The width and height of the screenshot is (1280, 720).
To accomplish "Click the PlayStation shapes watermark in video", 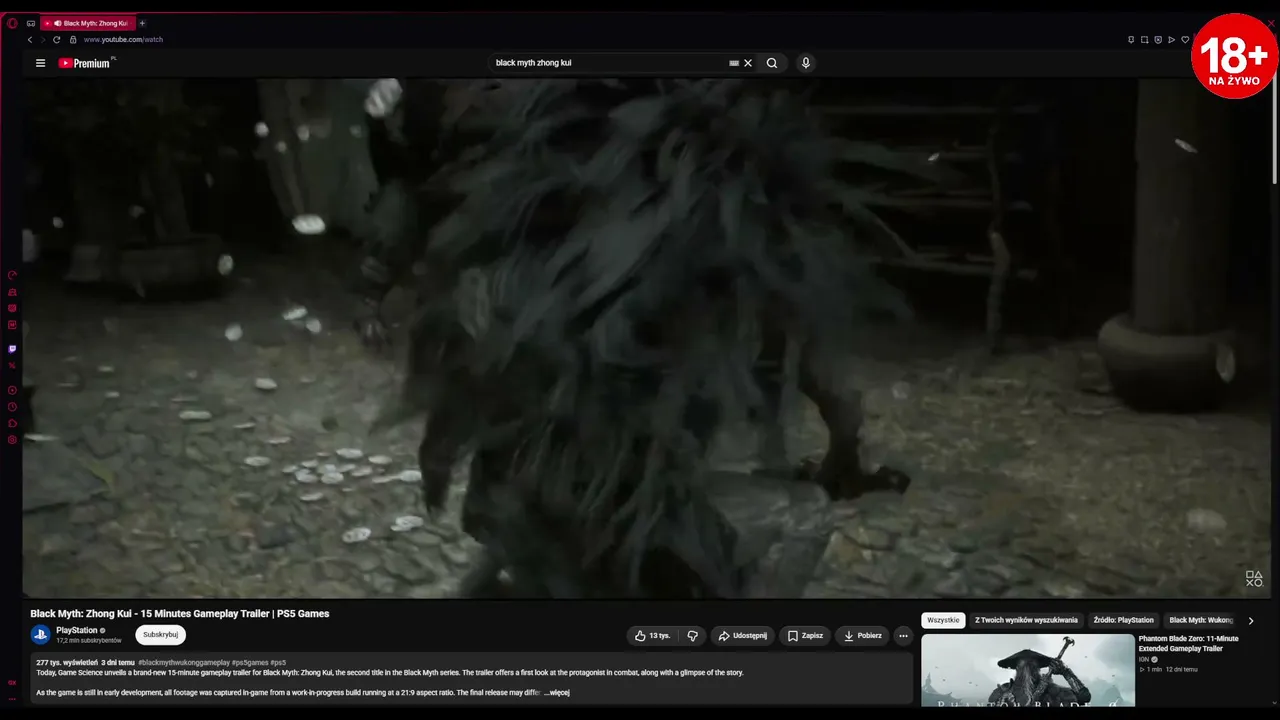I will point(1254,579).
